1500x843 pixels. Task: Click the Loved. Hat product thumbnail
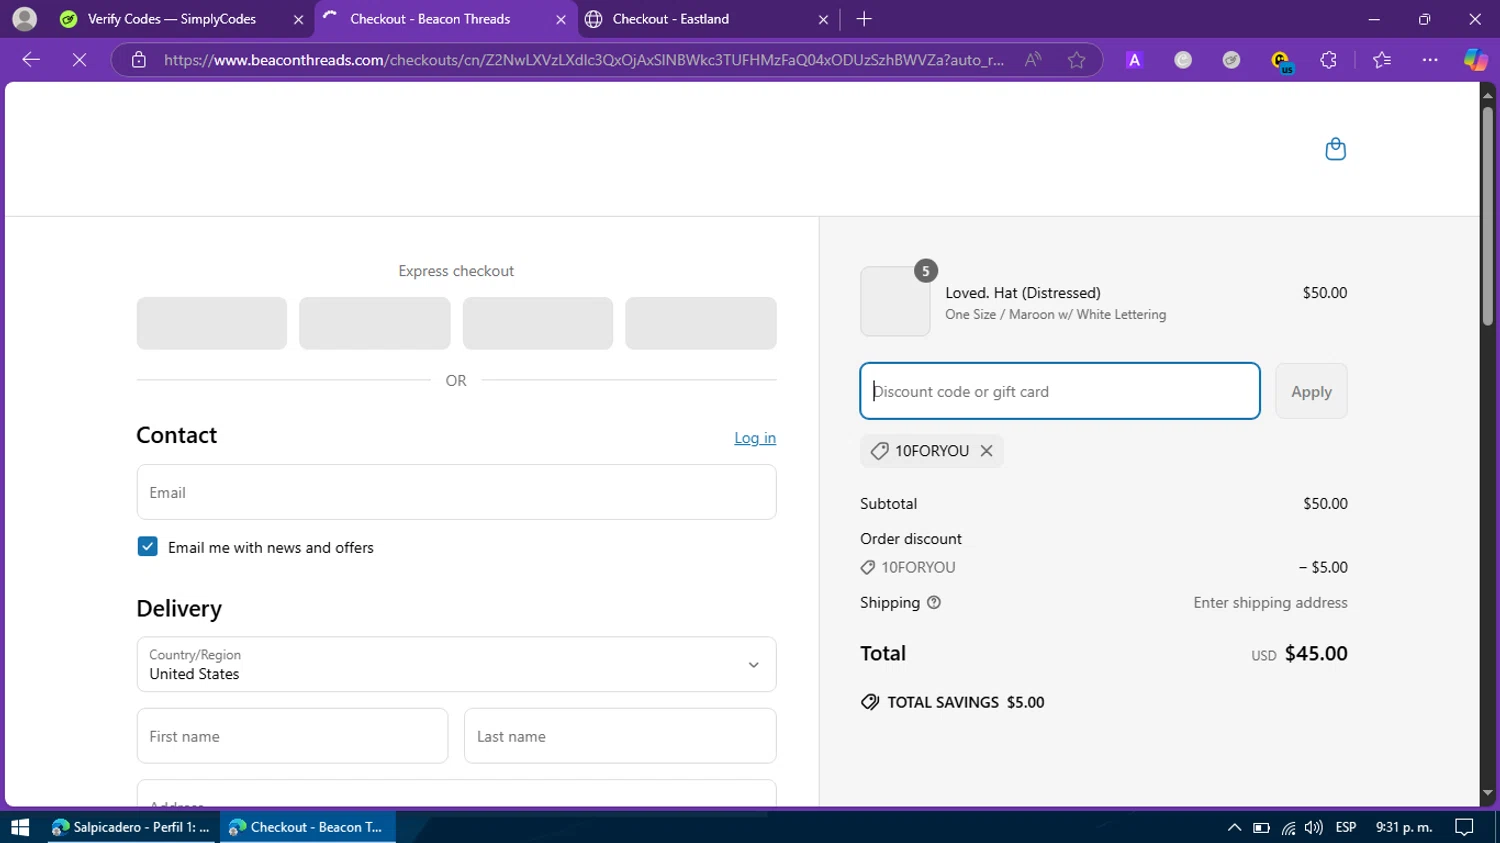click(x=895, y=301)
